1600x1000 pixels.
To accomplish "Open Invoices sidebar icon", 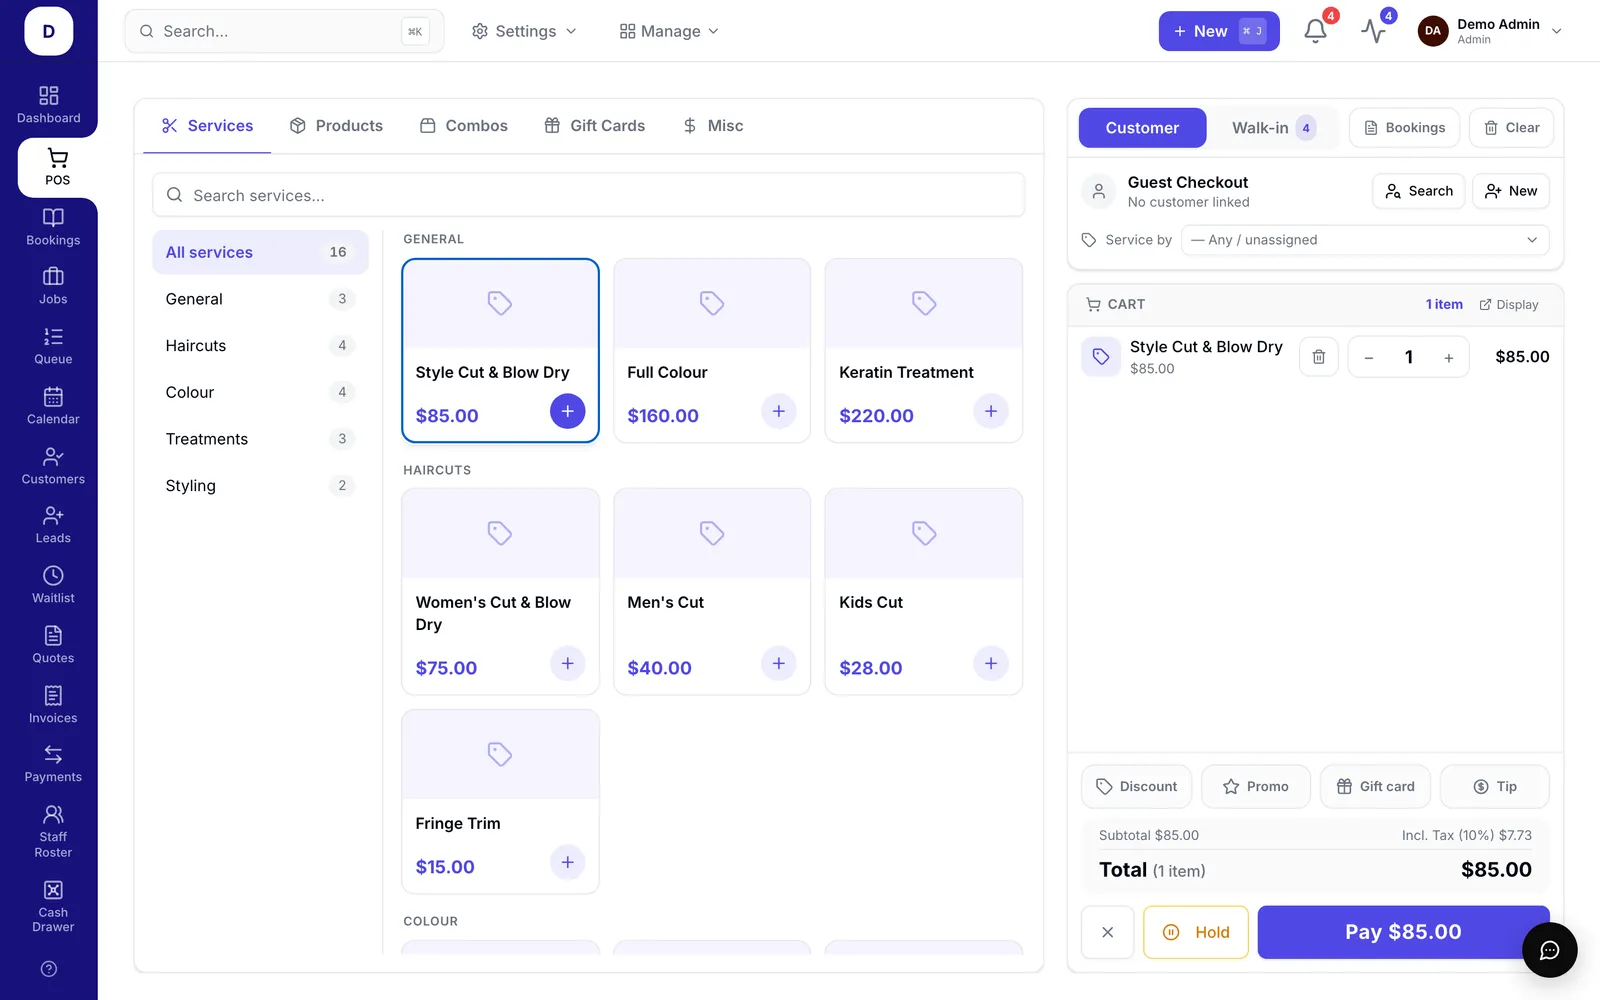I will [53, 705].
